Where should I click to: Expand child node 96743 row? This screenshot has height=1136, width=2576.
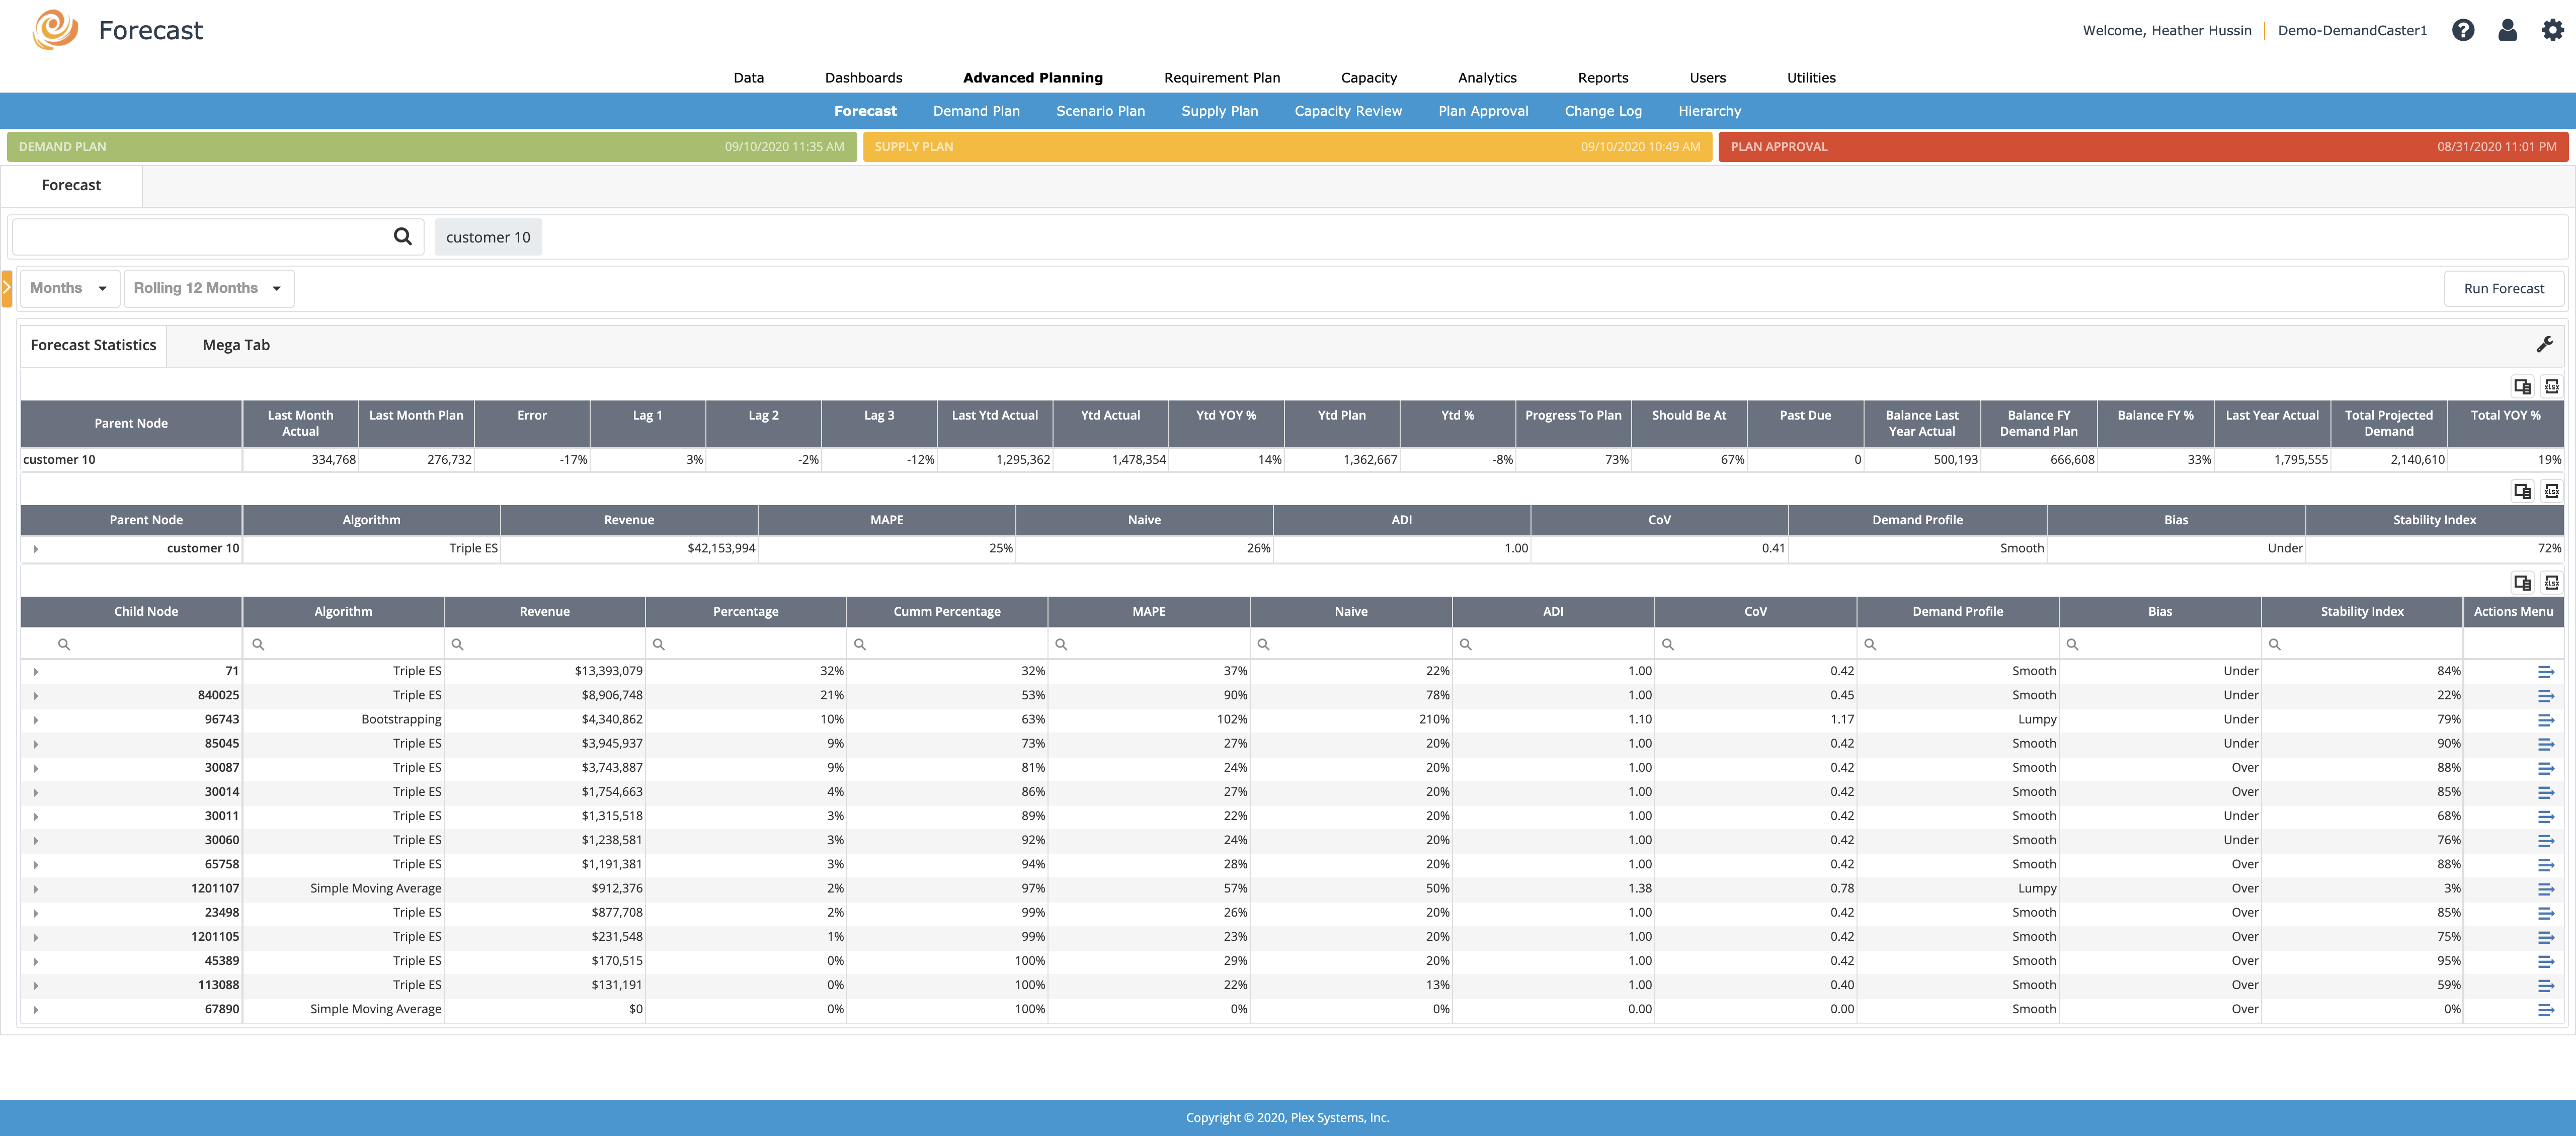(36, 720)
